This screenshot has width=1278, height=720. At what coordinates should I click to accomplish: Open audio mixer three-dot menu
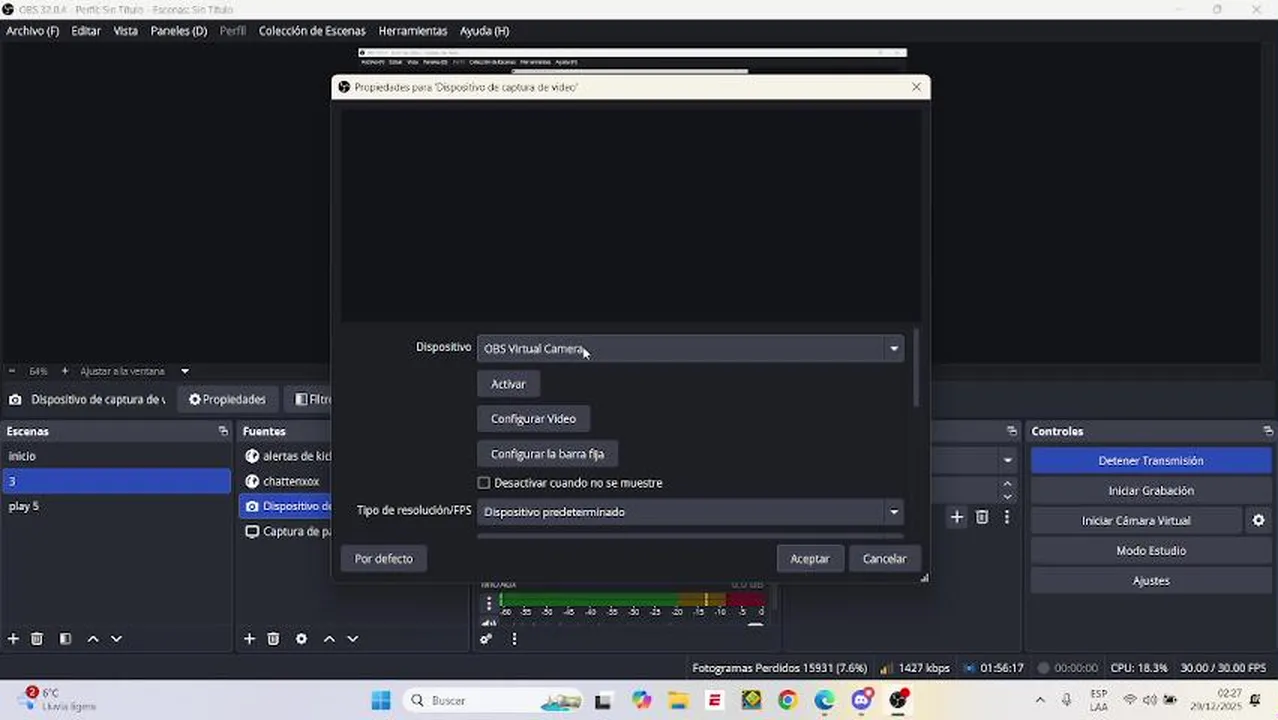[x=514, y=639]
